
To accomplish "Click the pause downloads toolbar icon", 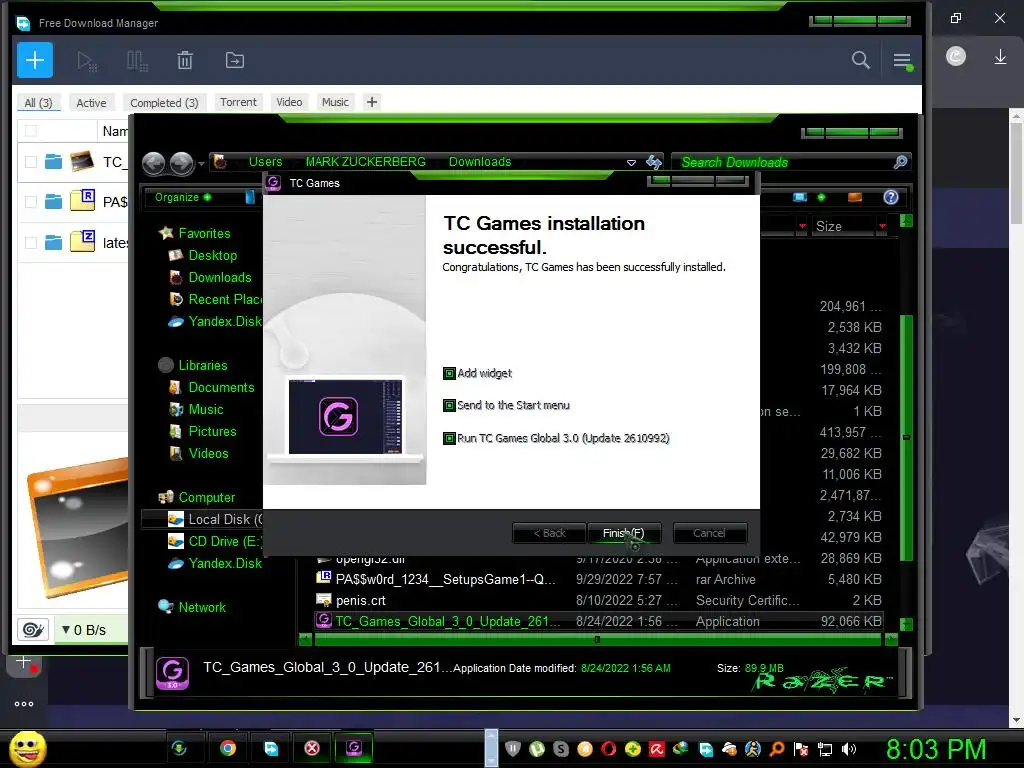I will [x=136, y=61].
